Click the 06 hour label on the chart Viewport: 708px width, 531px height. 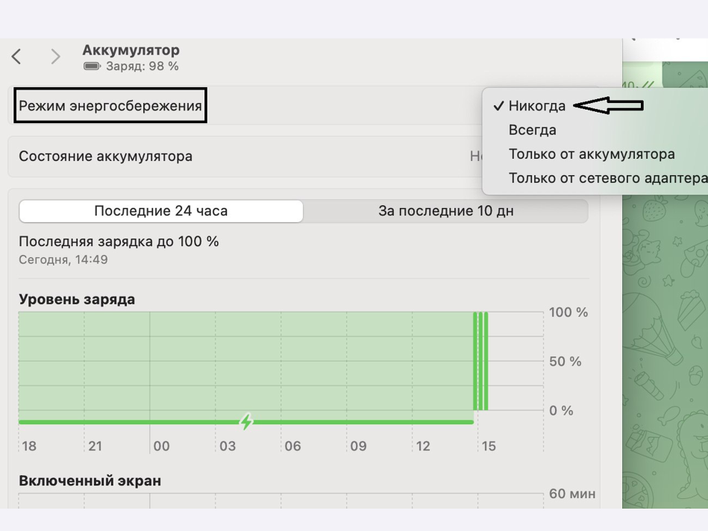tap(293, 446)
